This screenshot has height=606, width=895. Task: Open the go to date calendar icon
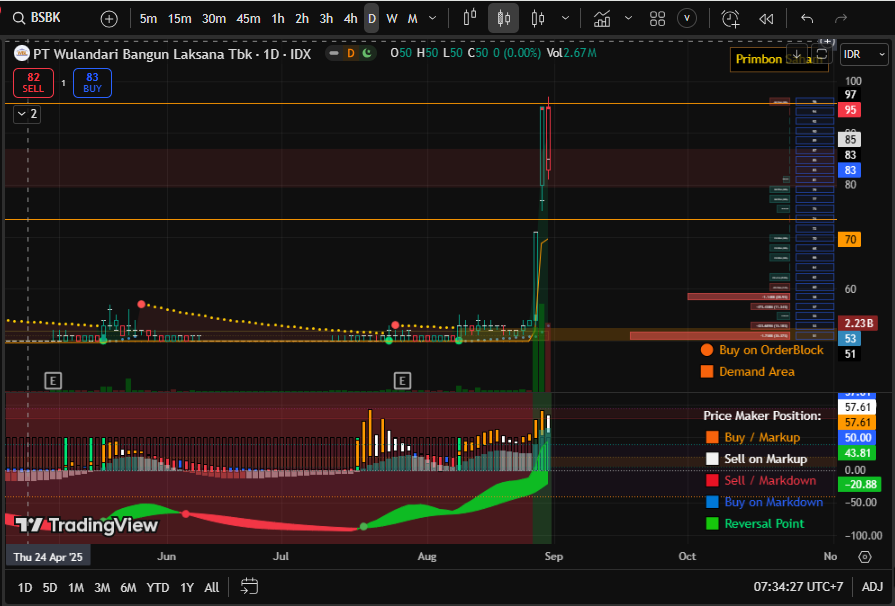coord(249,587)
